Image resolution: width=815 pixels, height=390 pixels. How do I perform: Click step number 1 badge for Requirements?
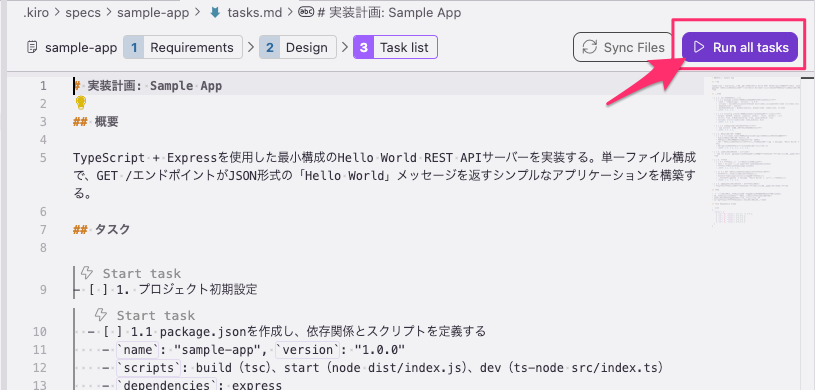click(134, 47)
